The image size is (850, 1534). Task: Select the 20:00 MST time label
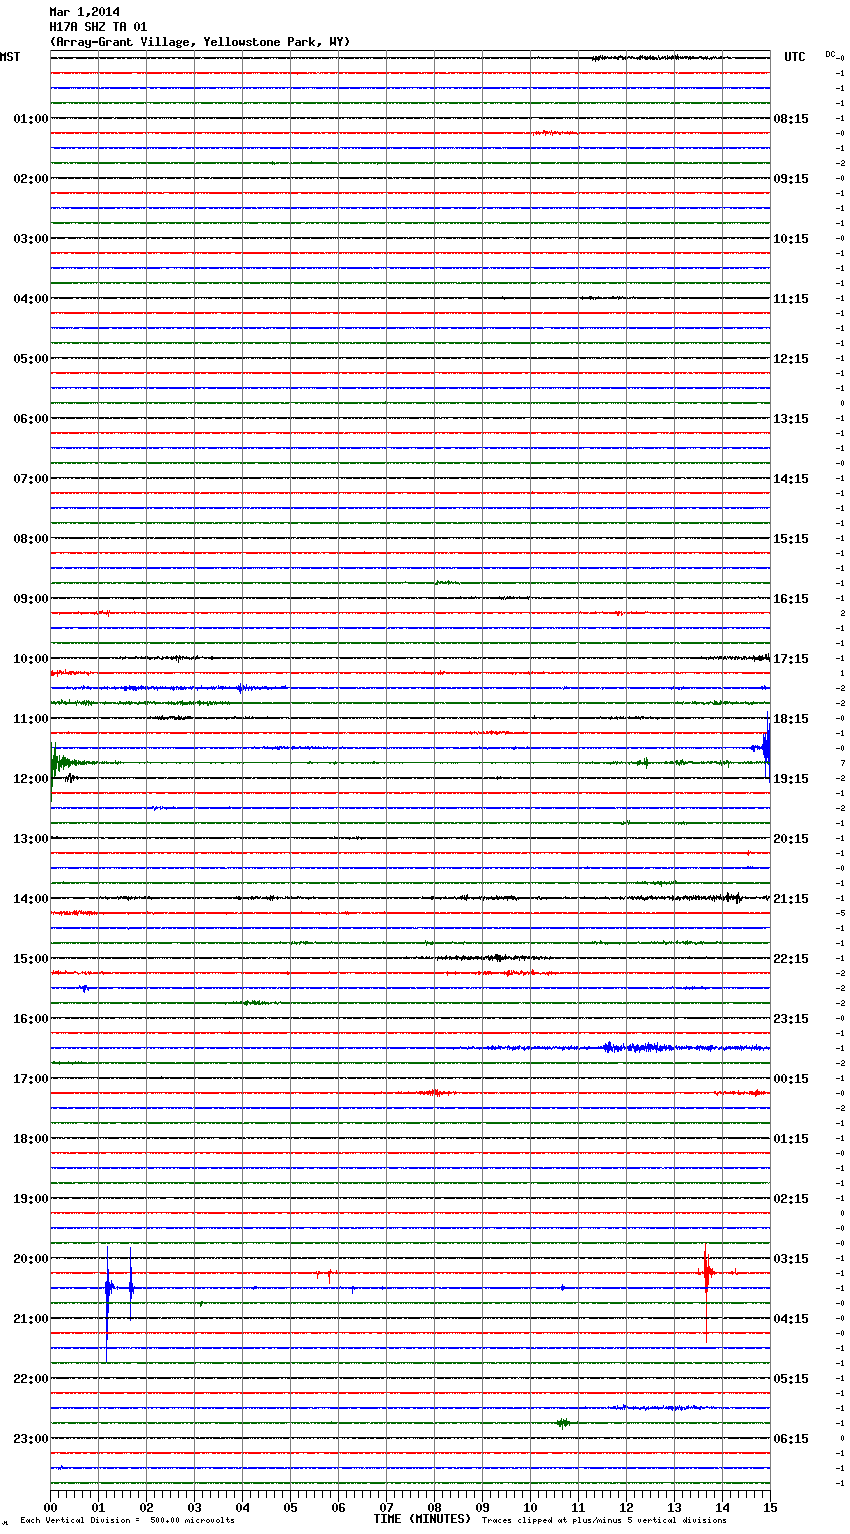[x=31, y=1258]
